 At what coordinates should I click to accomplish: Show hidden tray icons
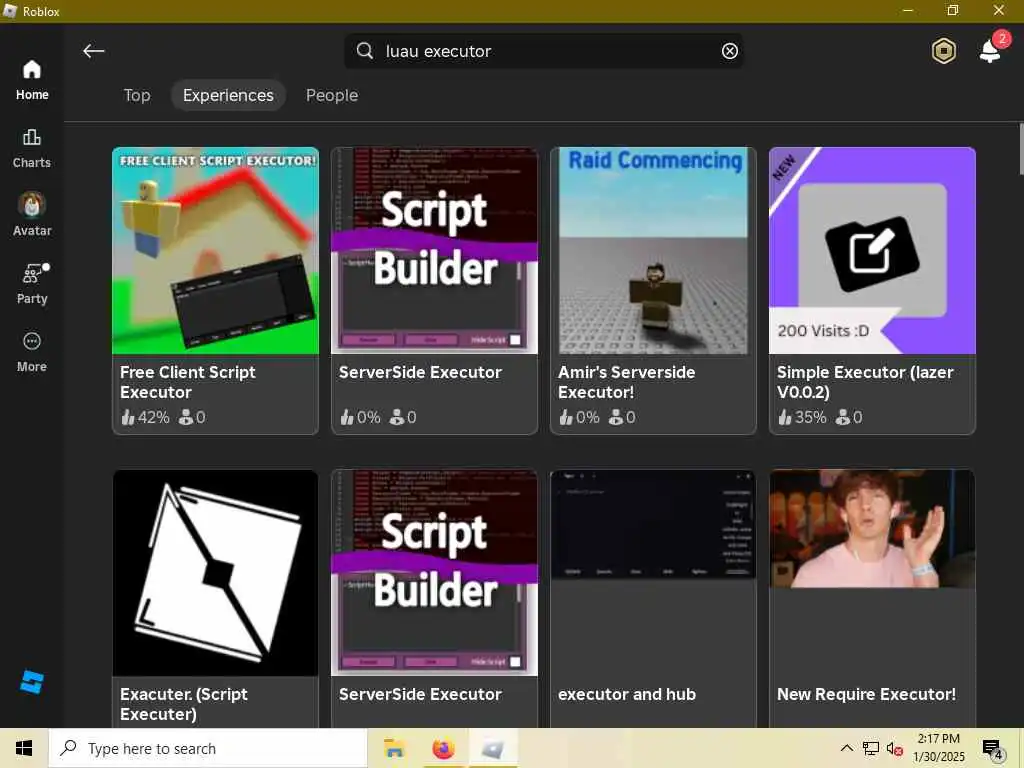(x=846, y=748)
